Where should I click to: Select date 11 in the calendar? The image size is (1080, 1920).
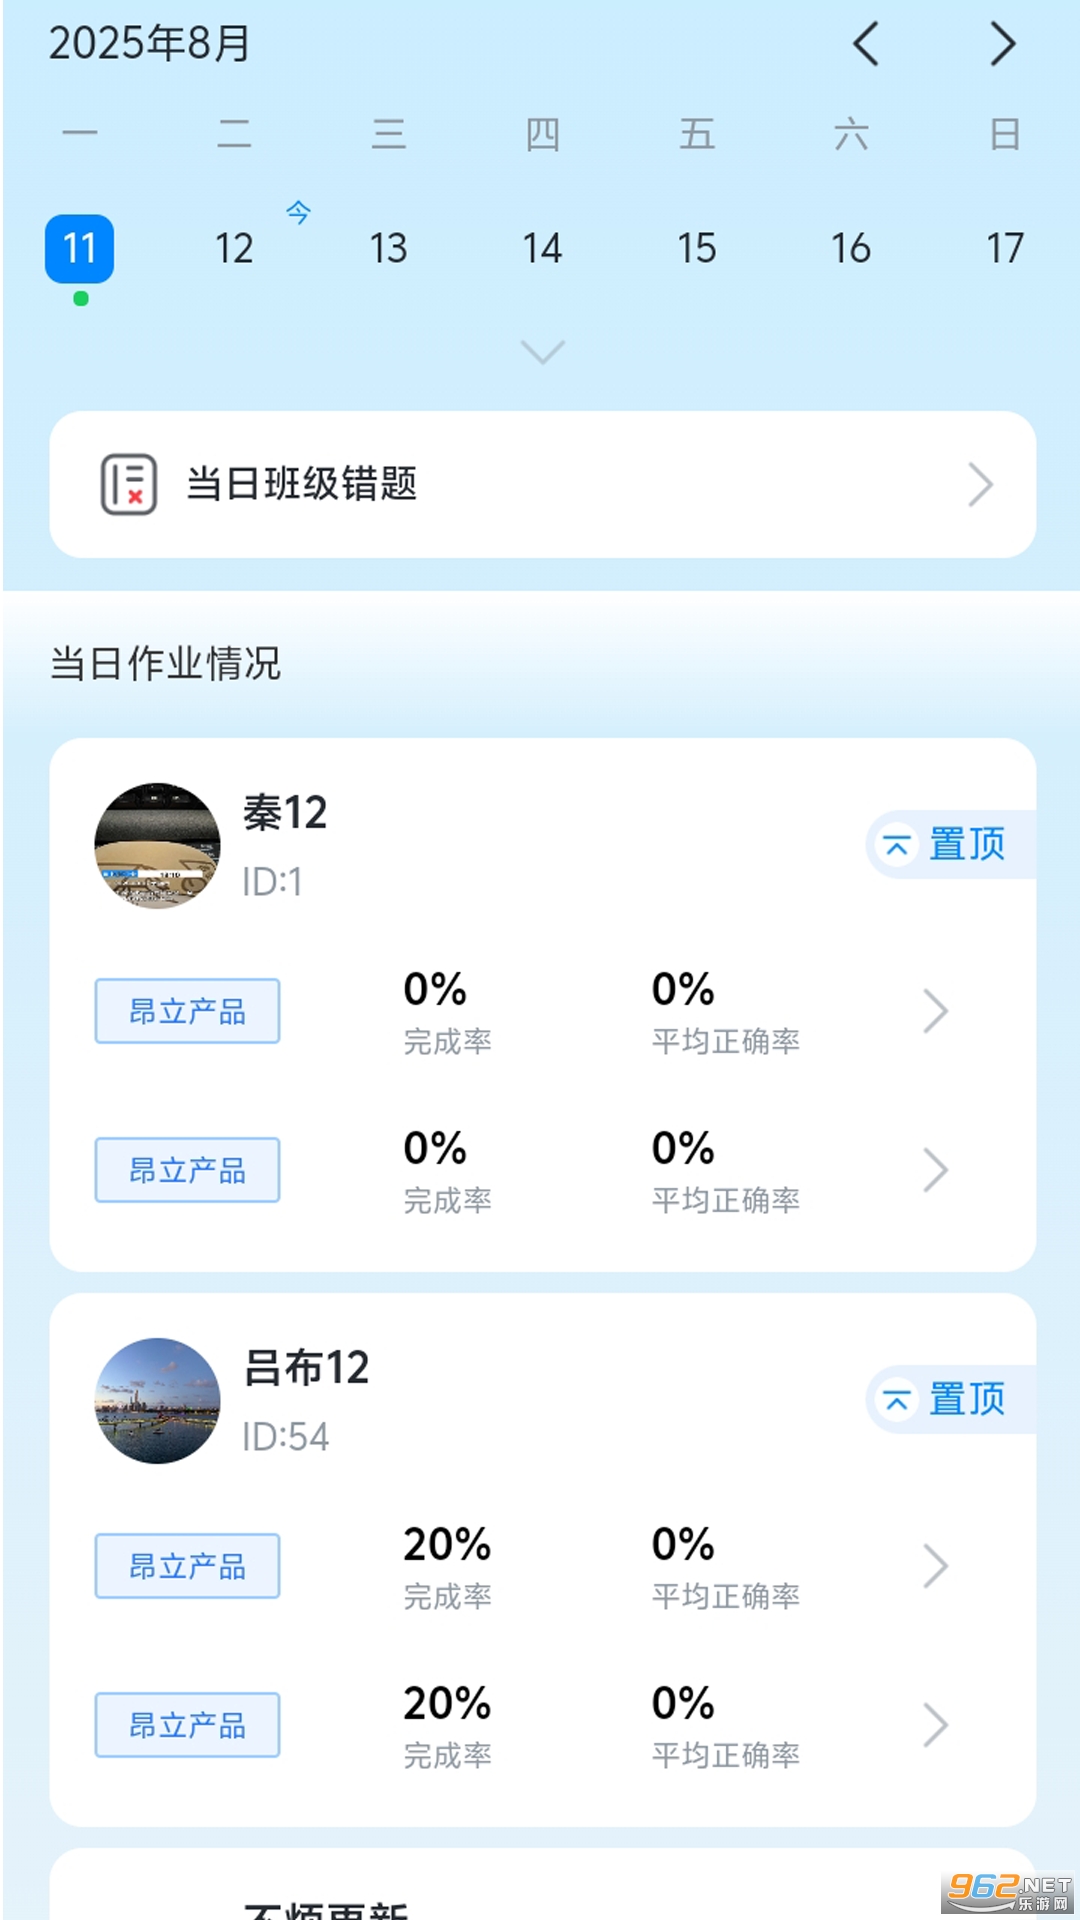[80, 248]
